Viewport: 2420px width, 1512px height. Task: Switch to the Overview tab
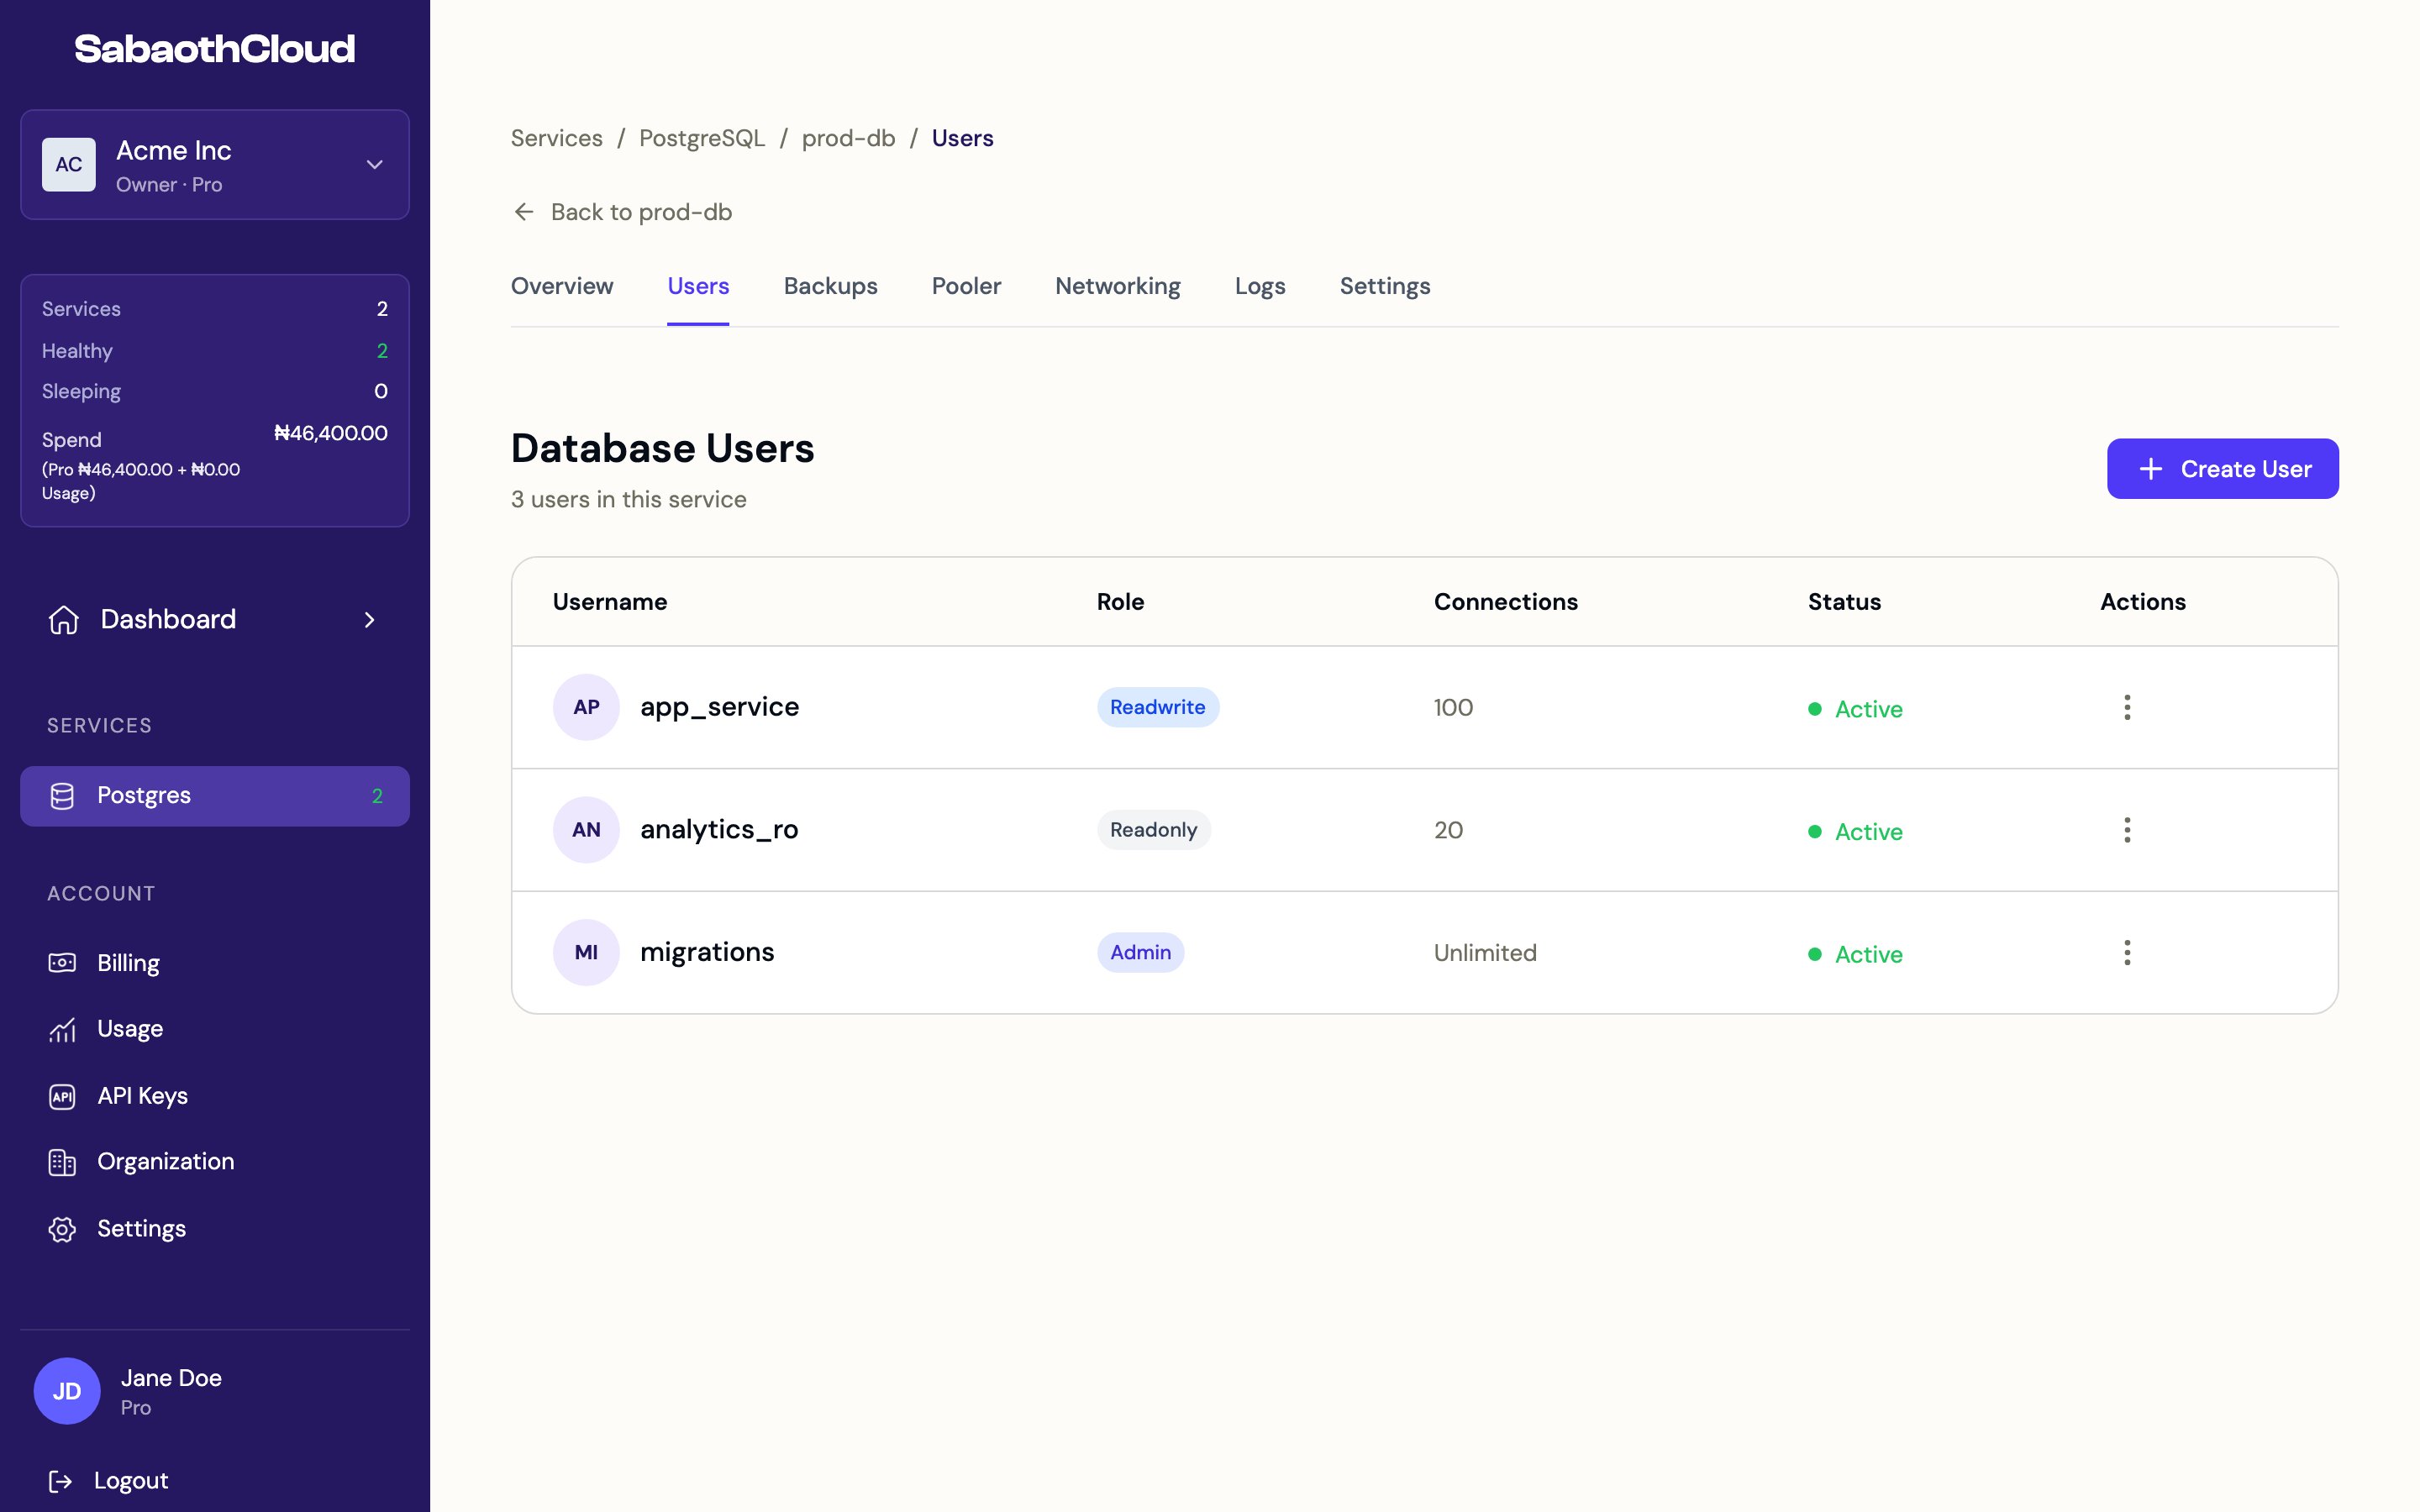pos(562,286)
